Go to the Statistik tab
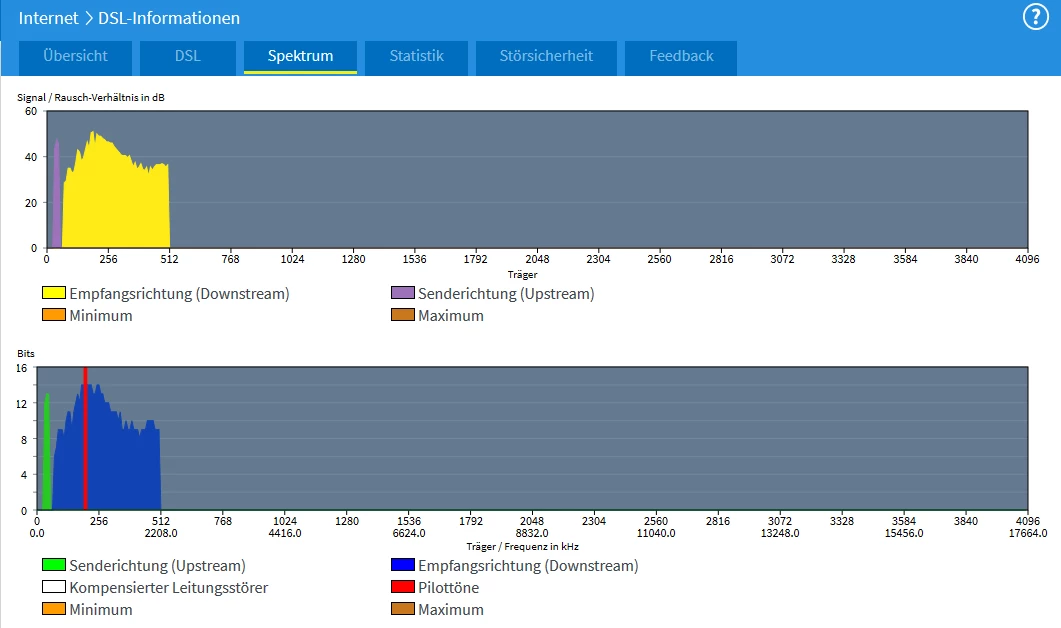Viewport: 1061px width, 628px height. point(416,57)
